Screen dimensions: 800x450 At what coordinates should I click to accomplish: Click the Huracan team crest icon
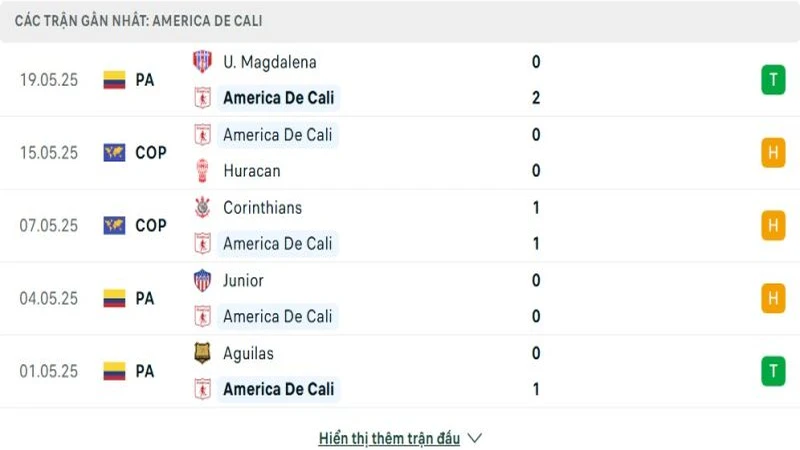tap(202, 171)
